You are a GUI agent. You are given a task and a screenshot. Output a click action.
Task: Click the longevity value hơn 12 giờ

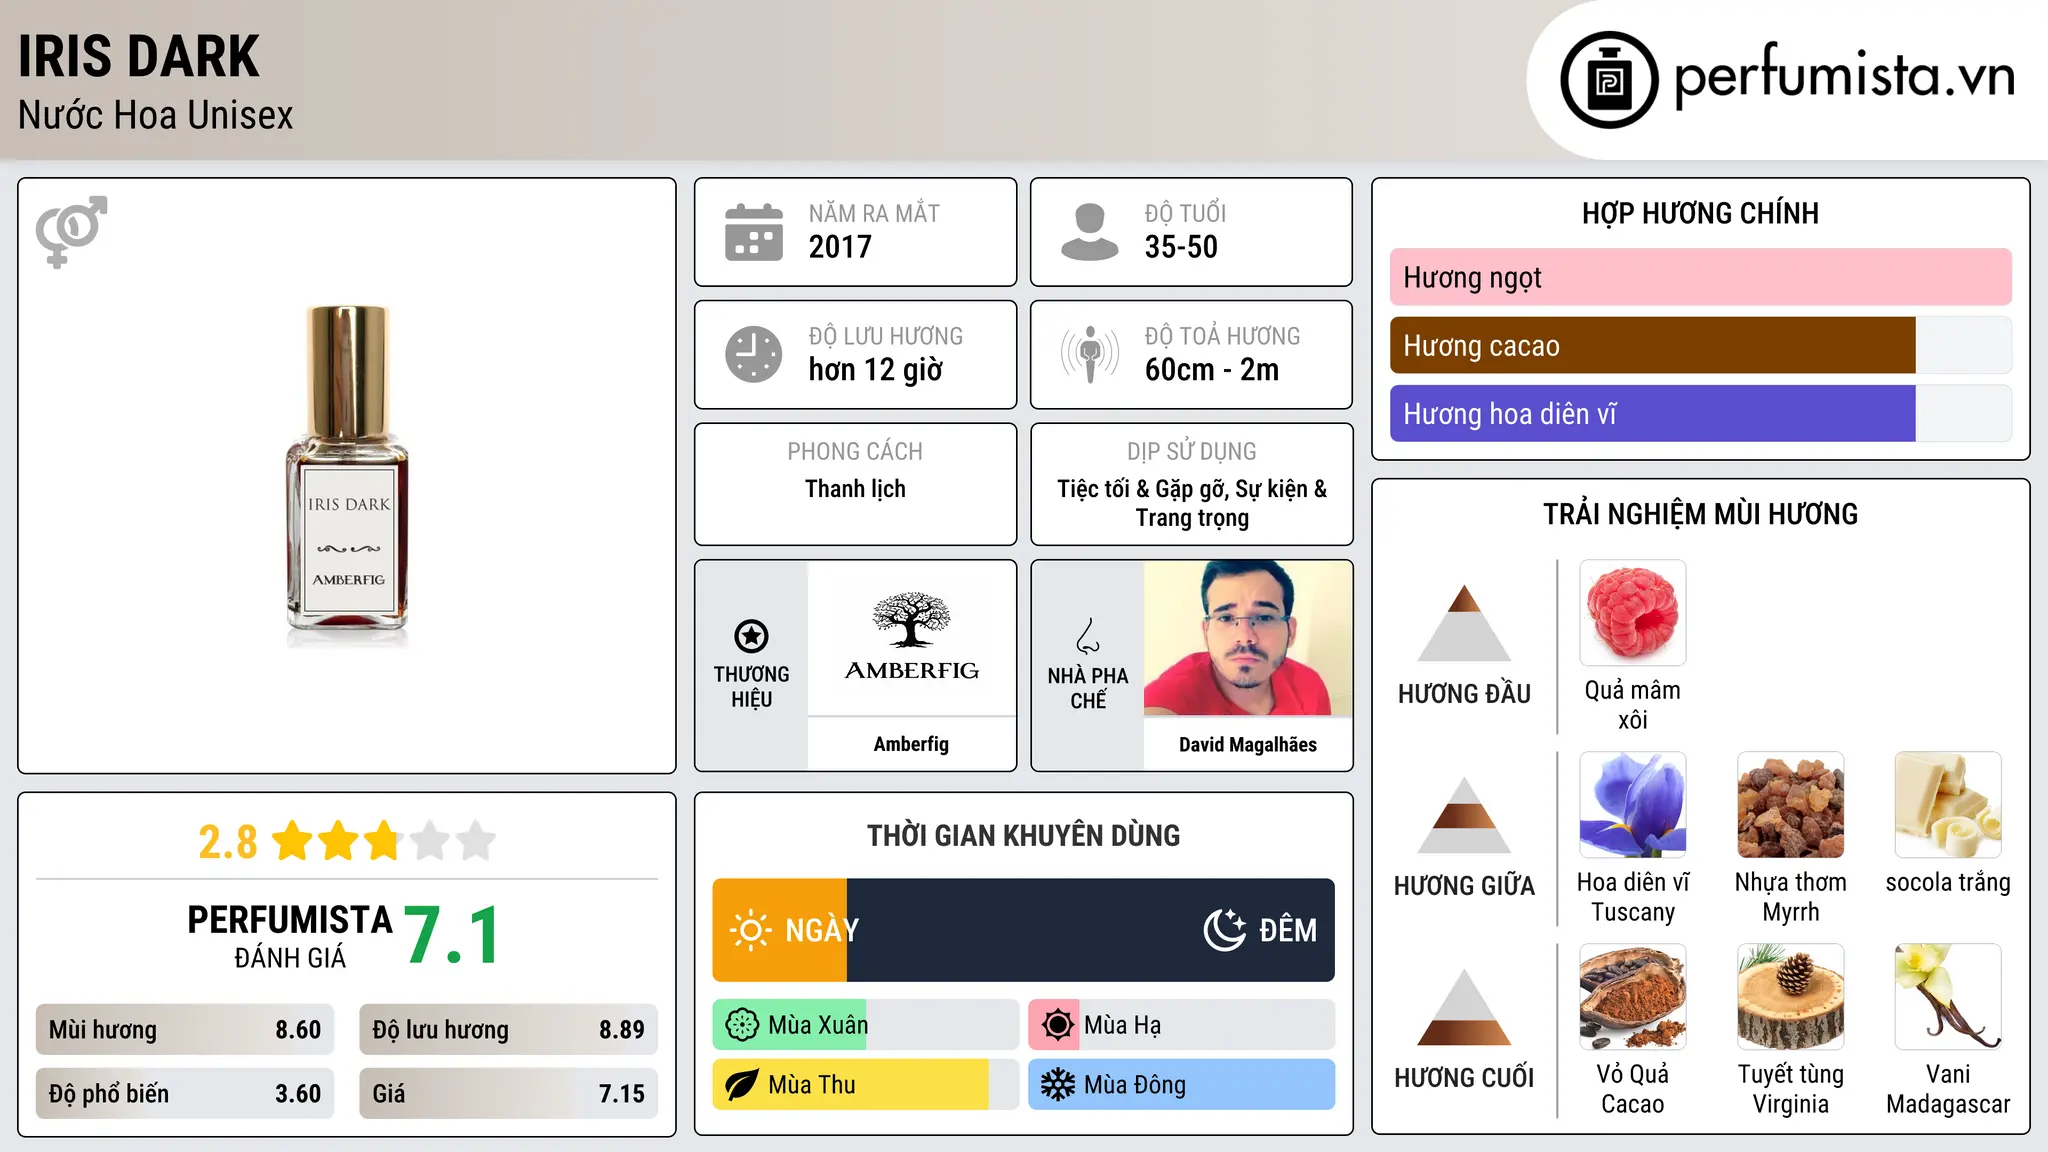875,370
